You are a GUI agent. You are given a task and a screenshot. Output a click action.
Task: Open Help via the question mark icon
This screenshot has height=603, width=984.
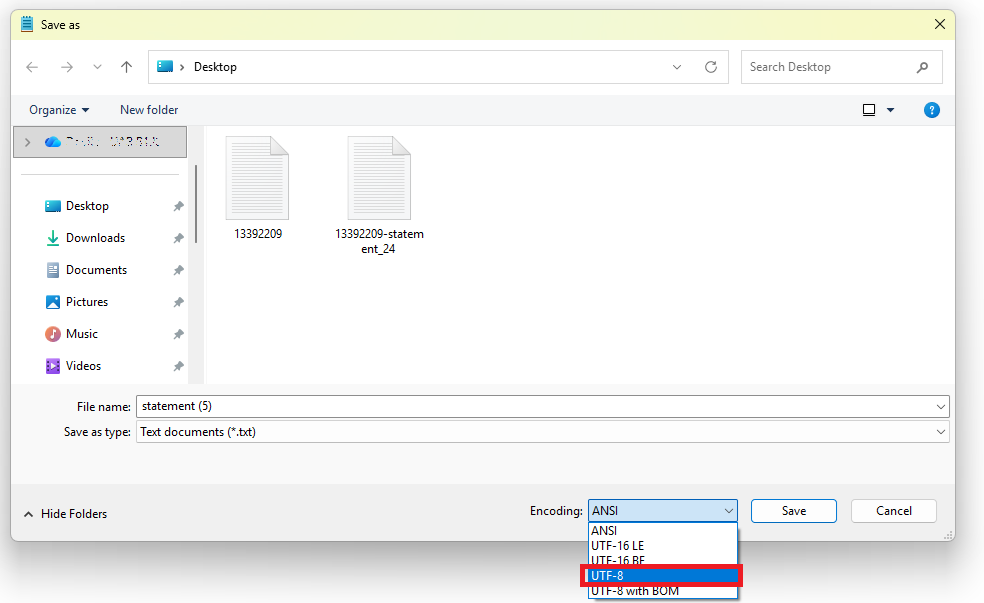pos(932,110)
